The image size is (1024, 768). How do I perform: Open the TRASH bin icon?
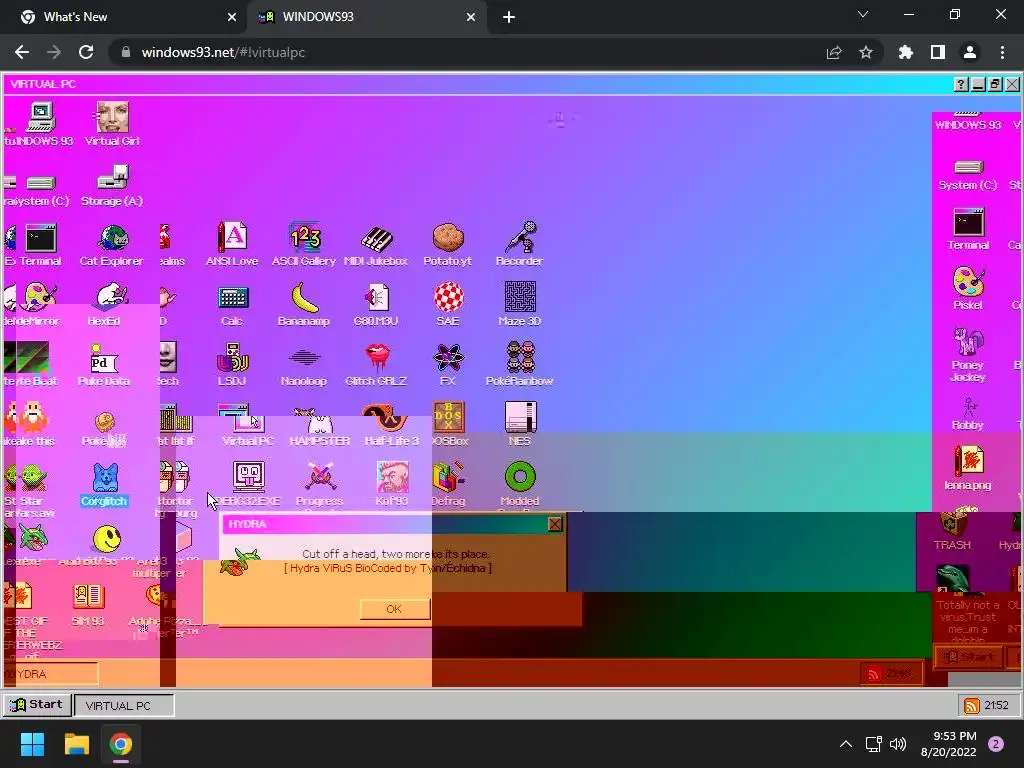pos(952,532)
